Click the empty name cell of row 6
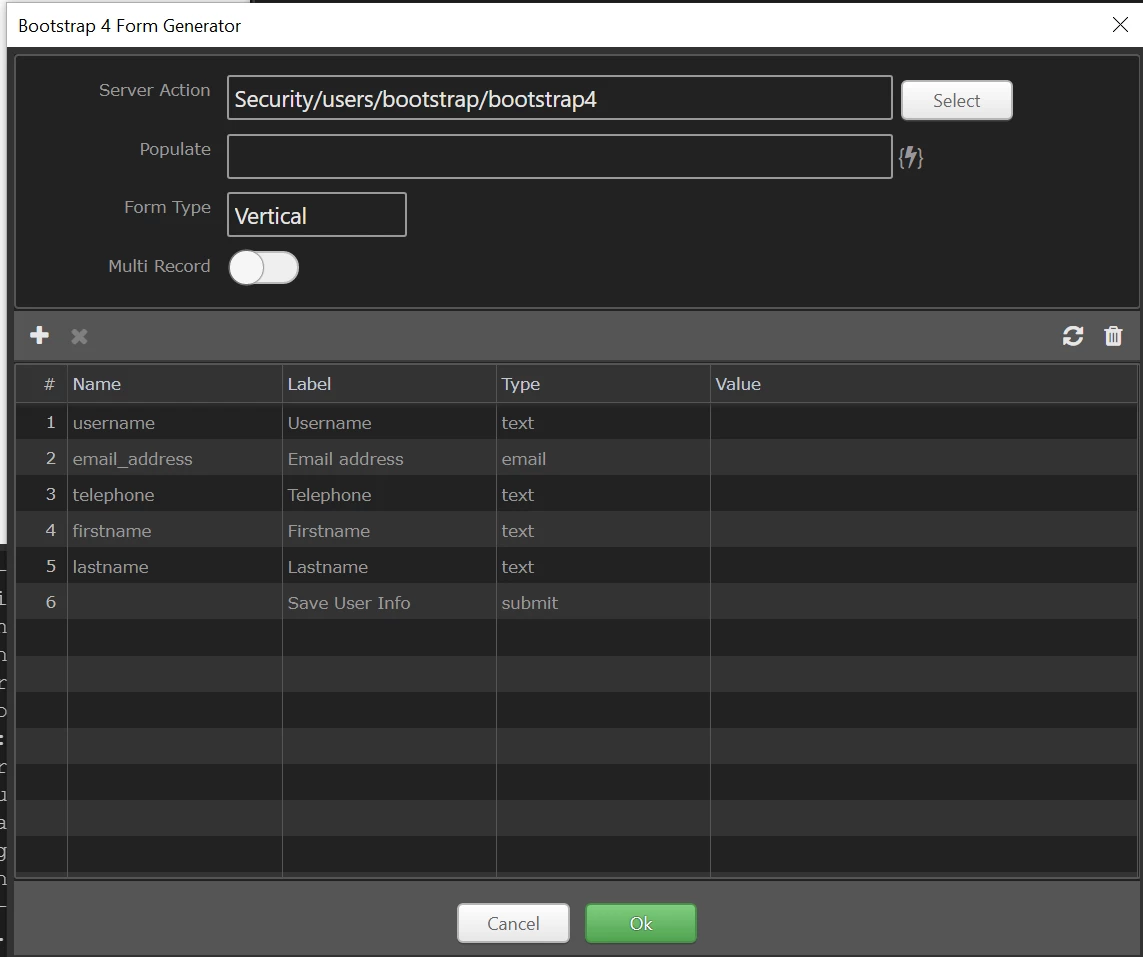 click(x=174, y=602)
